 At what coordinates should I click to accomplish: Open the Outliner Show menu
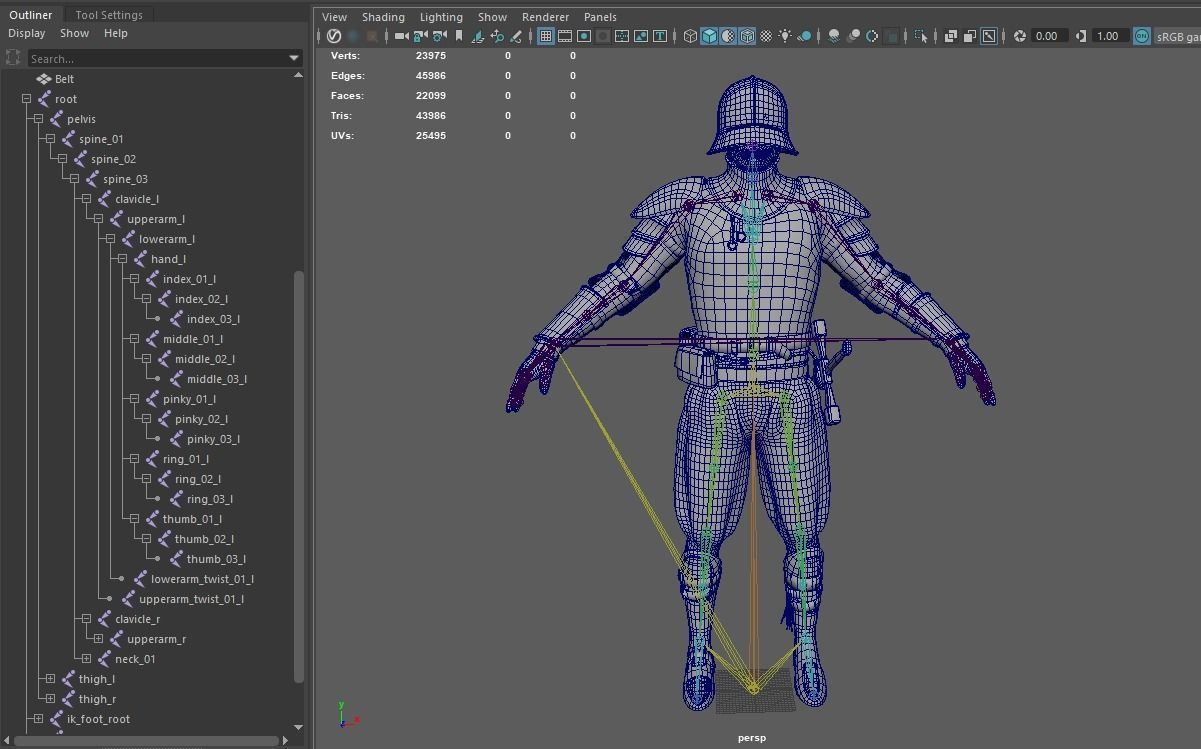tap(74, 33)
